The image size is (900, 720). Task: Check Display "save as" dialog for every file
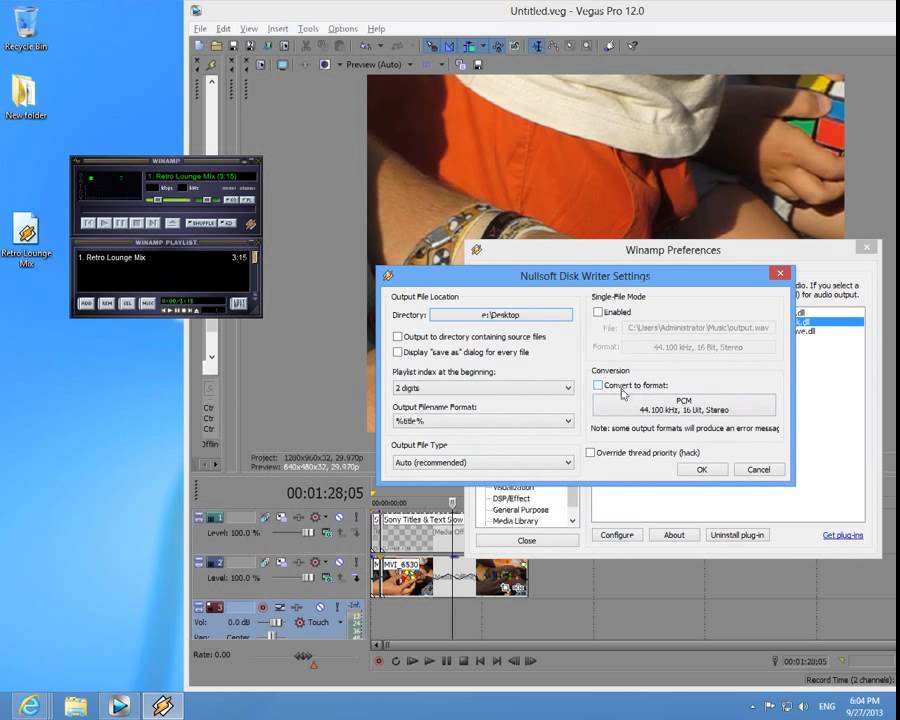pyautogui.click(x=397, y=352)
